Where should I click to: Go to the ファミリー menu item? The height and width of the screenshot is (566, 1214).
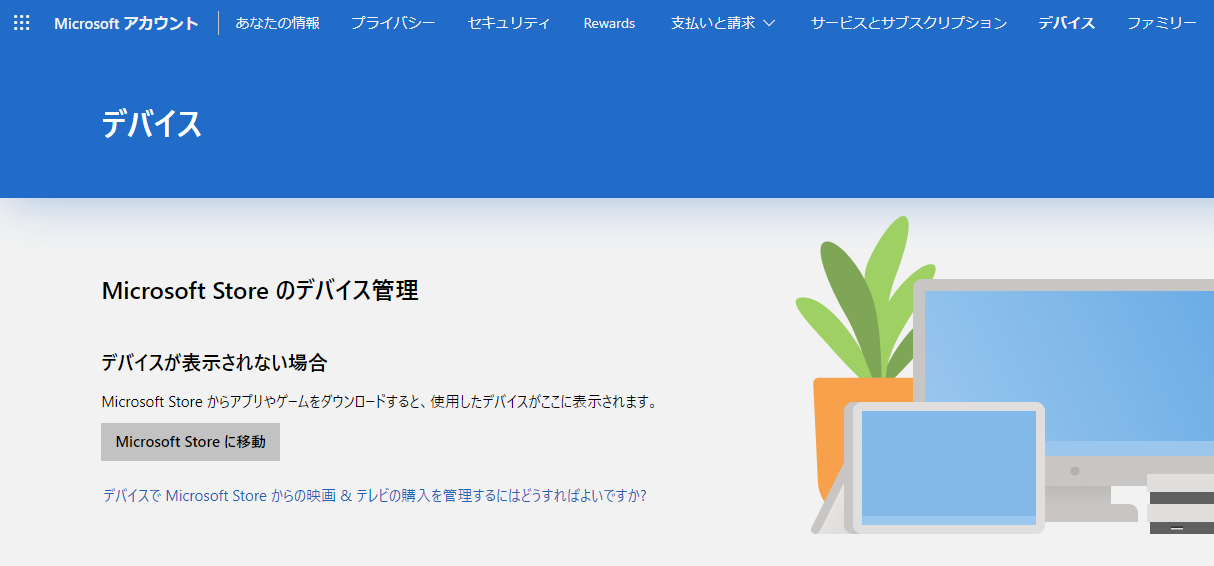(1162, 23)
